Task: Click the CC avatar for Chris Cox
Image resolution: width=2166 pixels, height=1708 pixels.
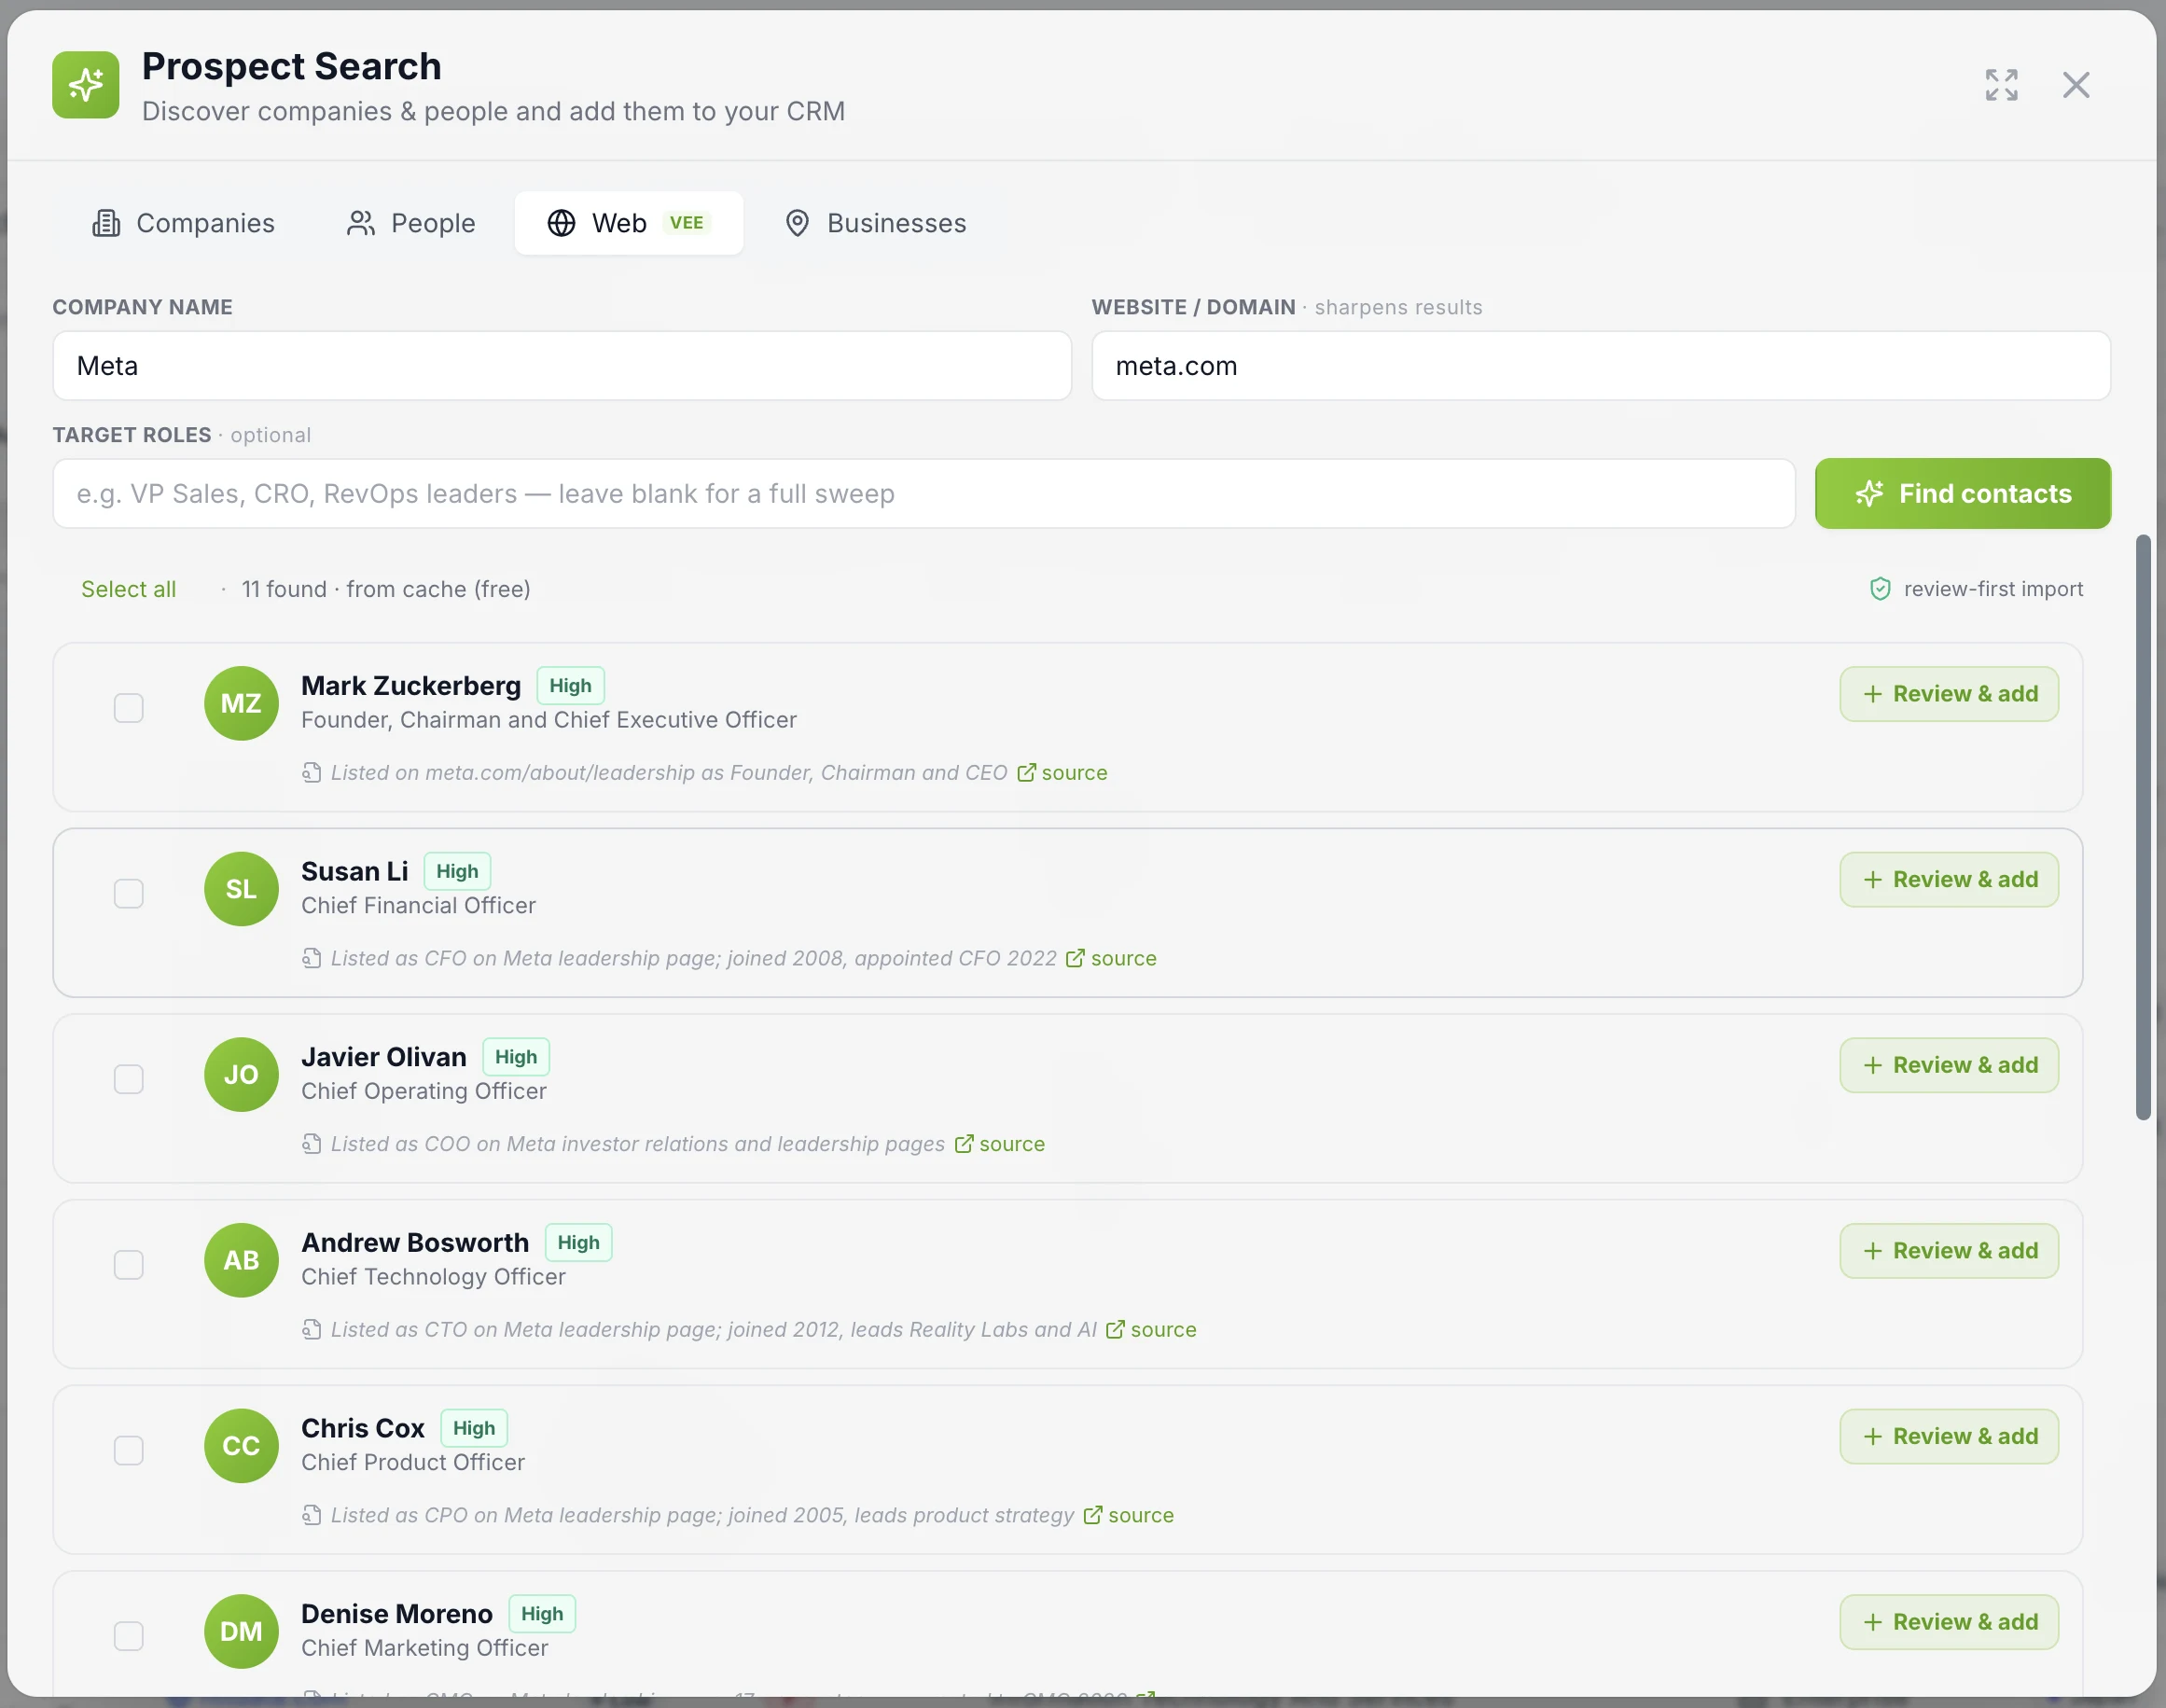Action: coord(241,1446)
